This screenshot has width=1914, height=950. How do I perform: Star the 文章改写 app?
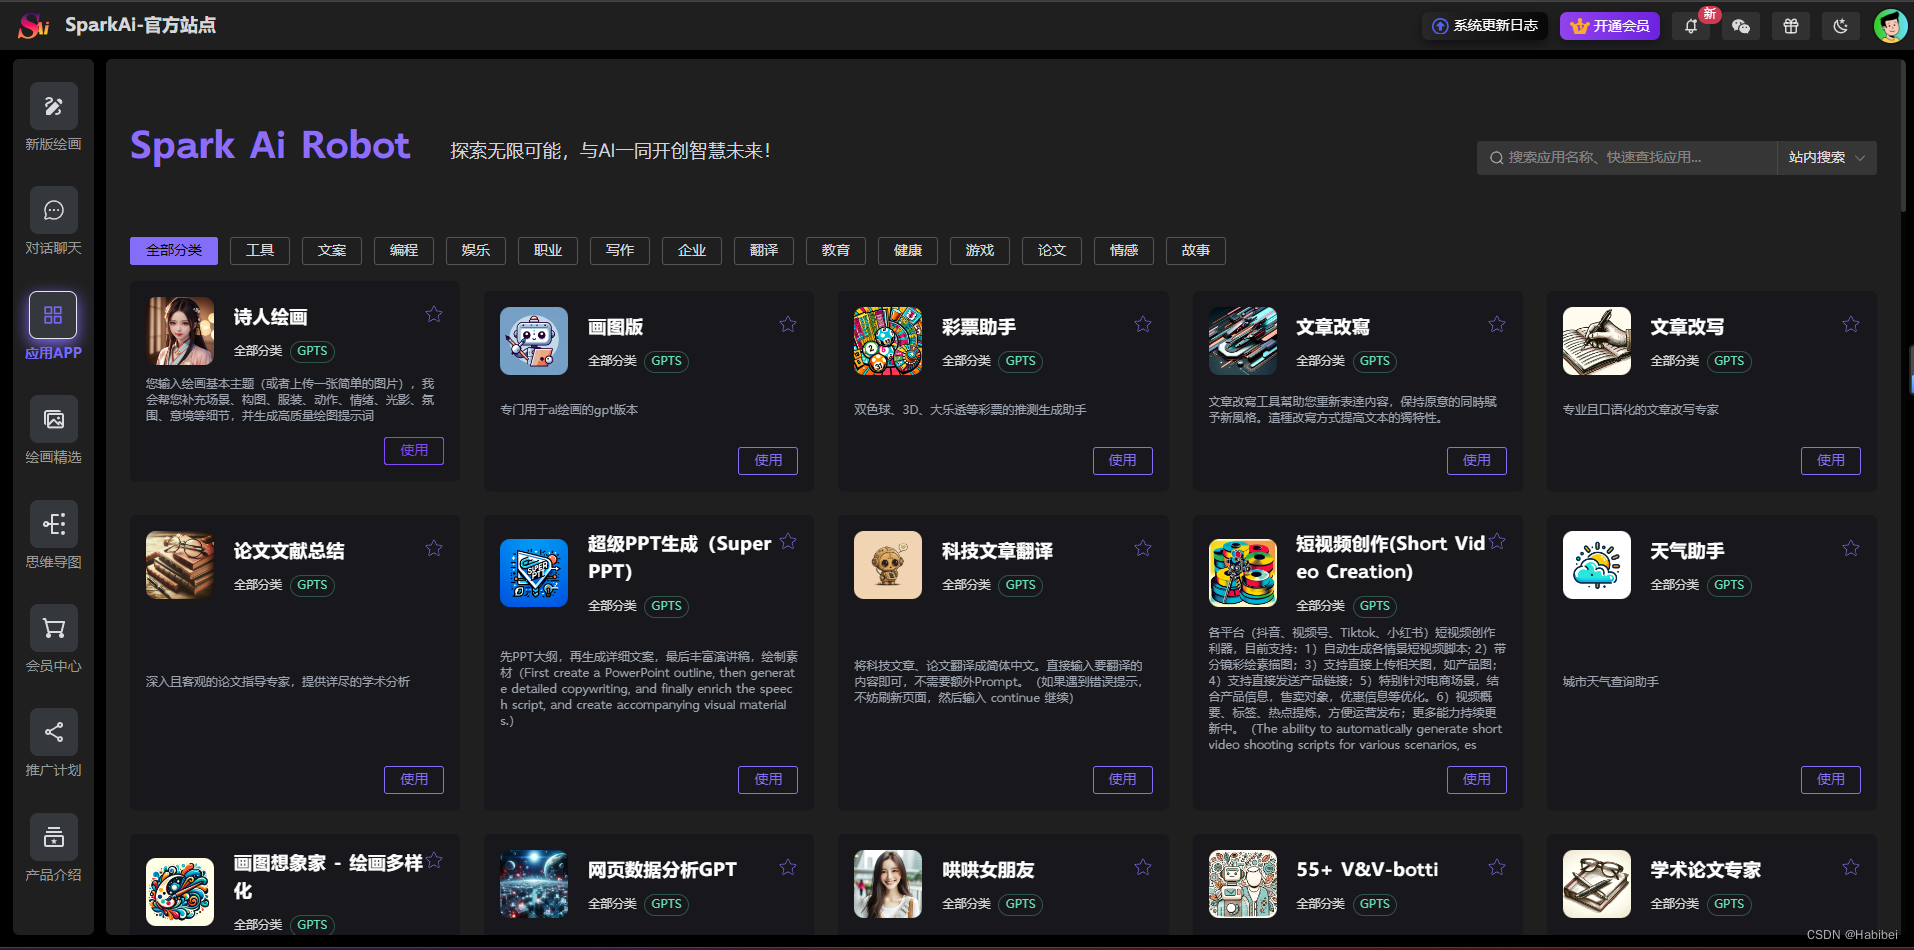(1851, 324)
